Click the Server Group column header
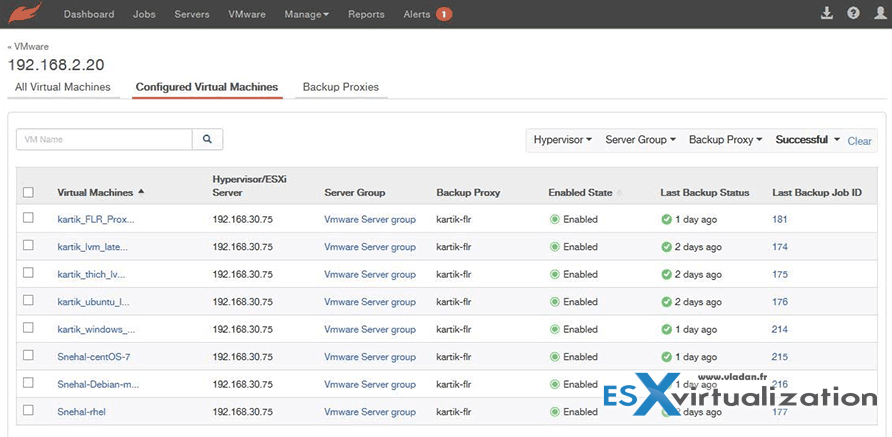The image size is (892, 437). tap(355, 193)
